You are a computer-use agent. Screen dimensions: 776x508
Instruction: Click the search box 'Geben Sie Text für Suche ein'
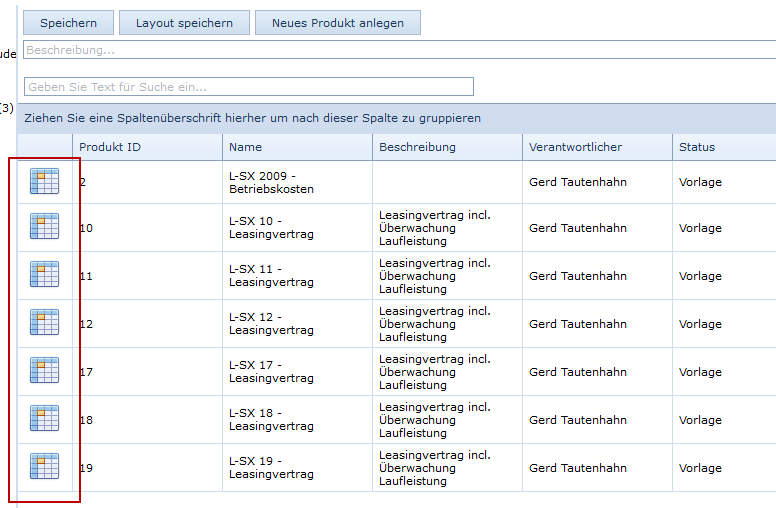(248, 87)
